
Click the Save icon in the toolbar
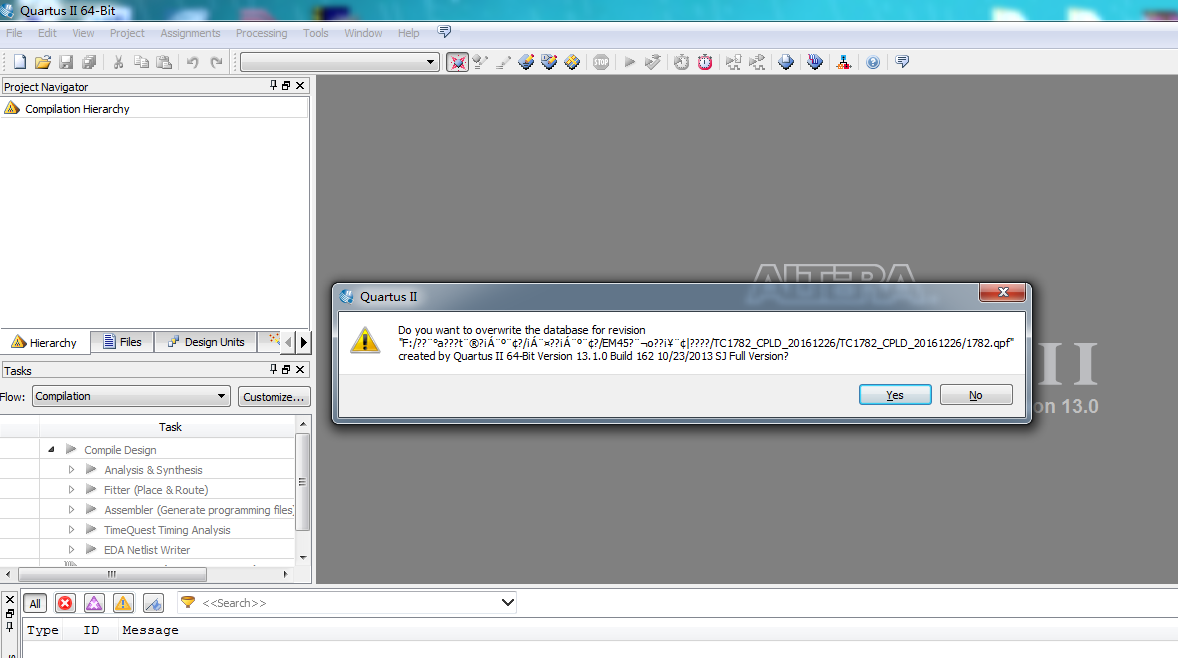tap(66, 62)
